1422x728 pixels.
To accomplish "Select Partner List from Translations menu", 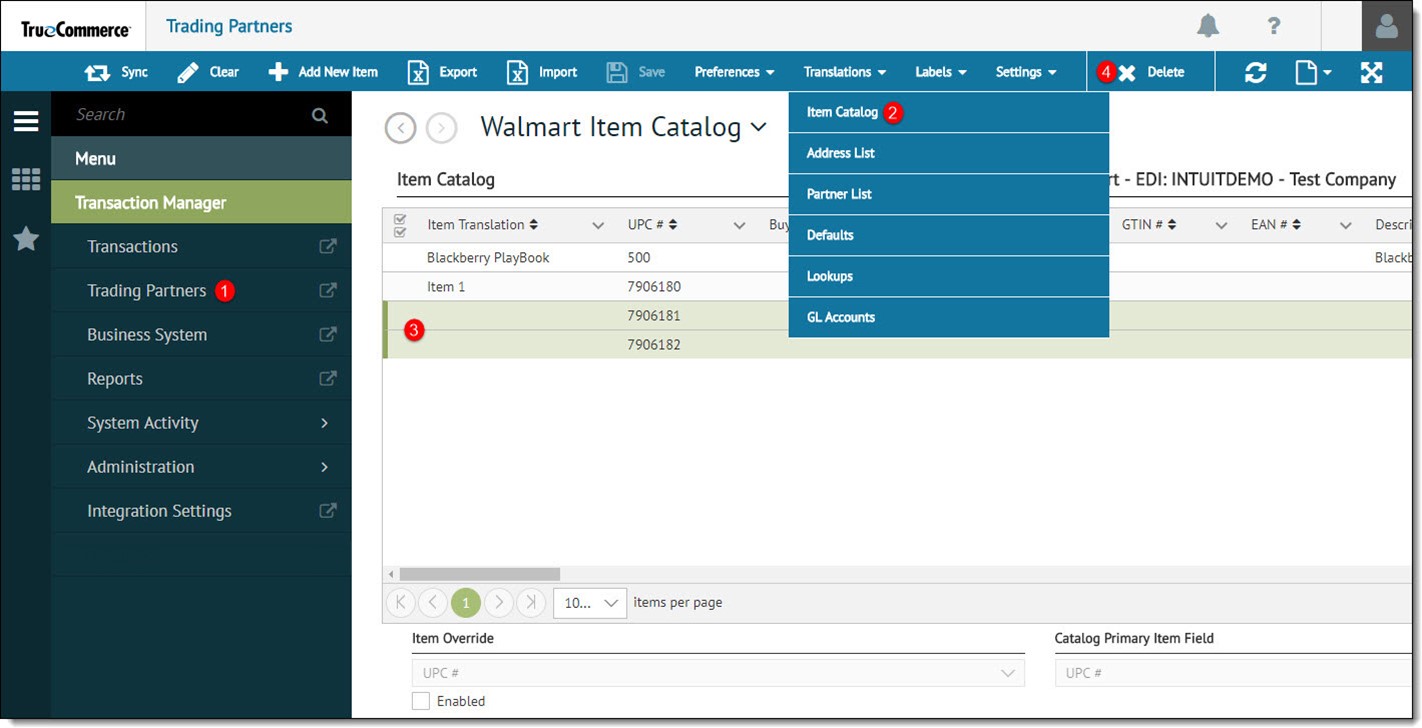I will point(949,194).
